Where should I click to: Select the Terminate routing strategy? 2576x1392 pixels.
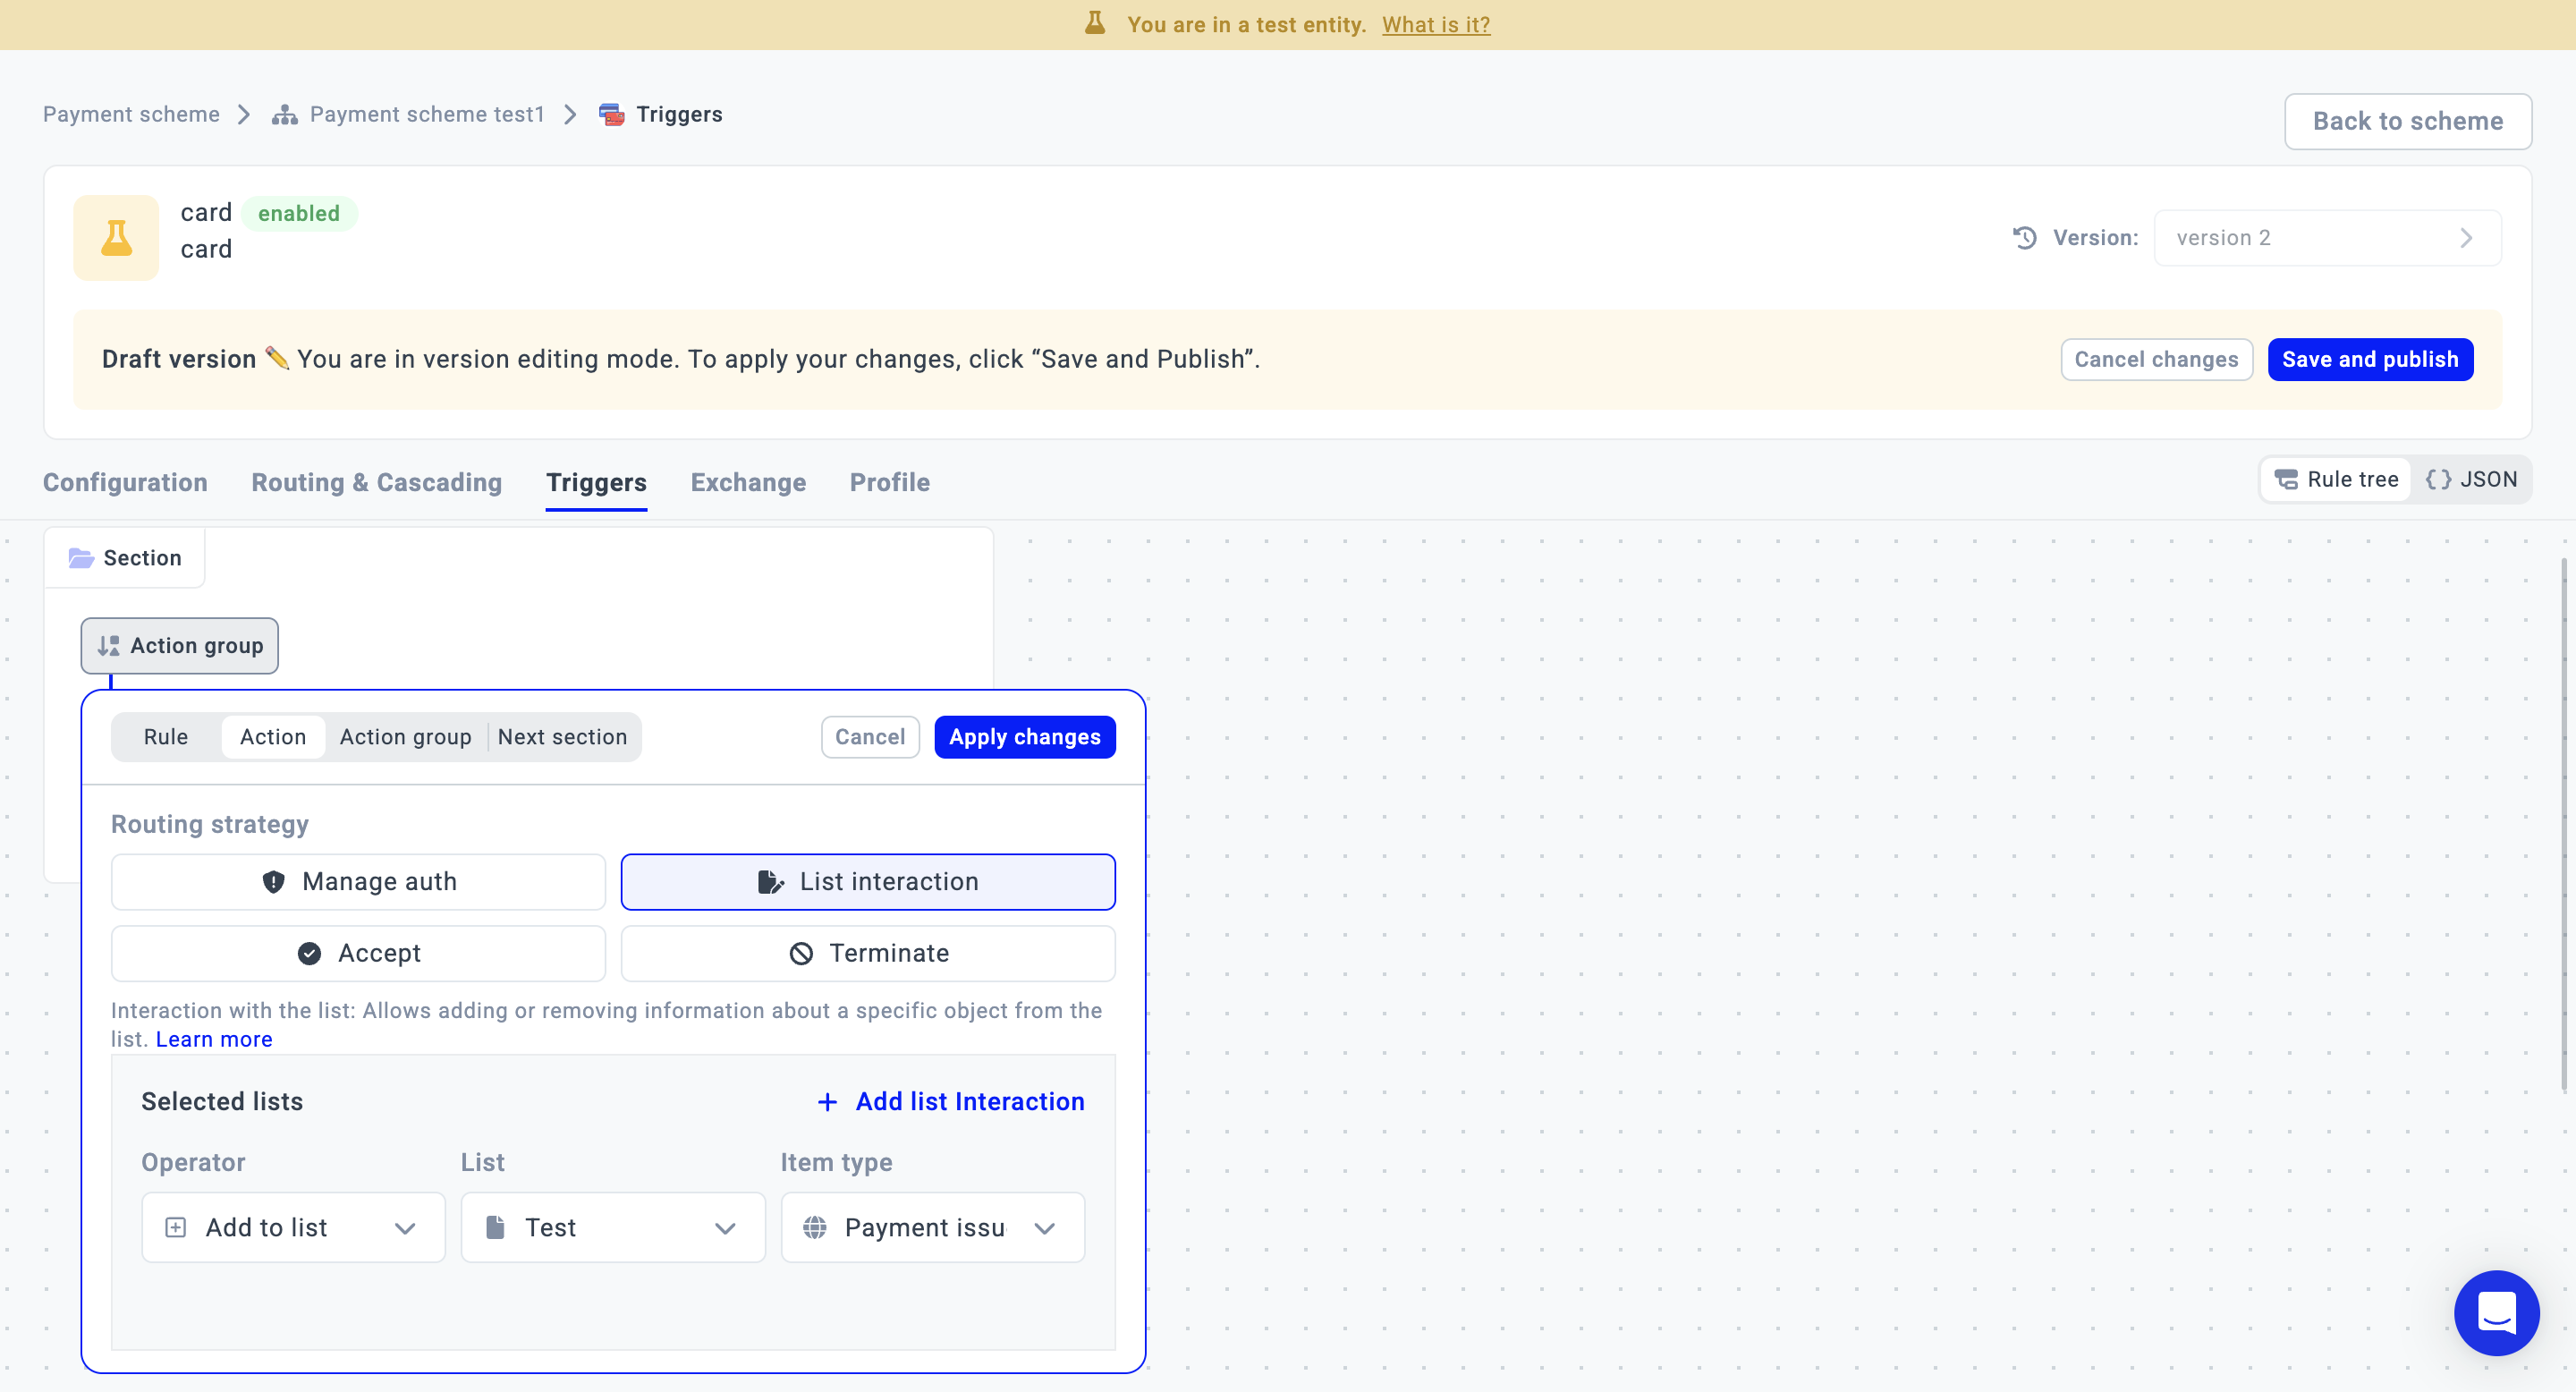click(x=867, y=953)
